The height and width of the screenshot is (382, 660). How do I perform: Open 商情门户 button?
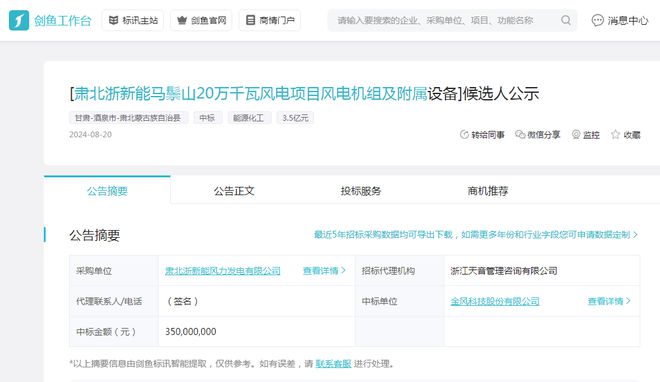click(x=270, y=20)
